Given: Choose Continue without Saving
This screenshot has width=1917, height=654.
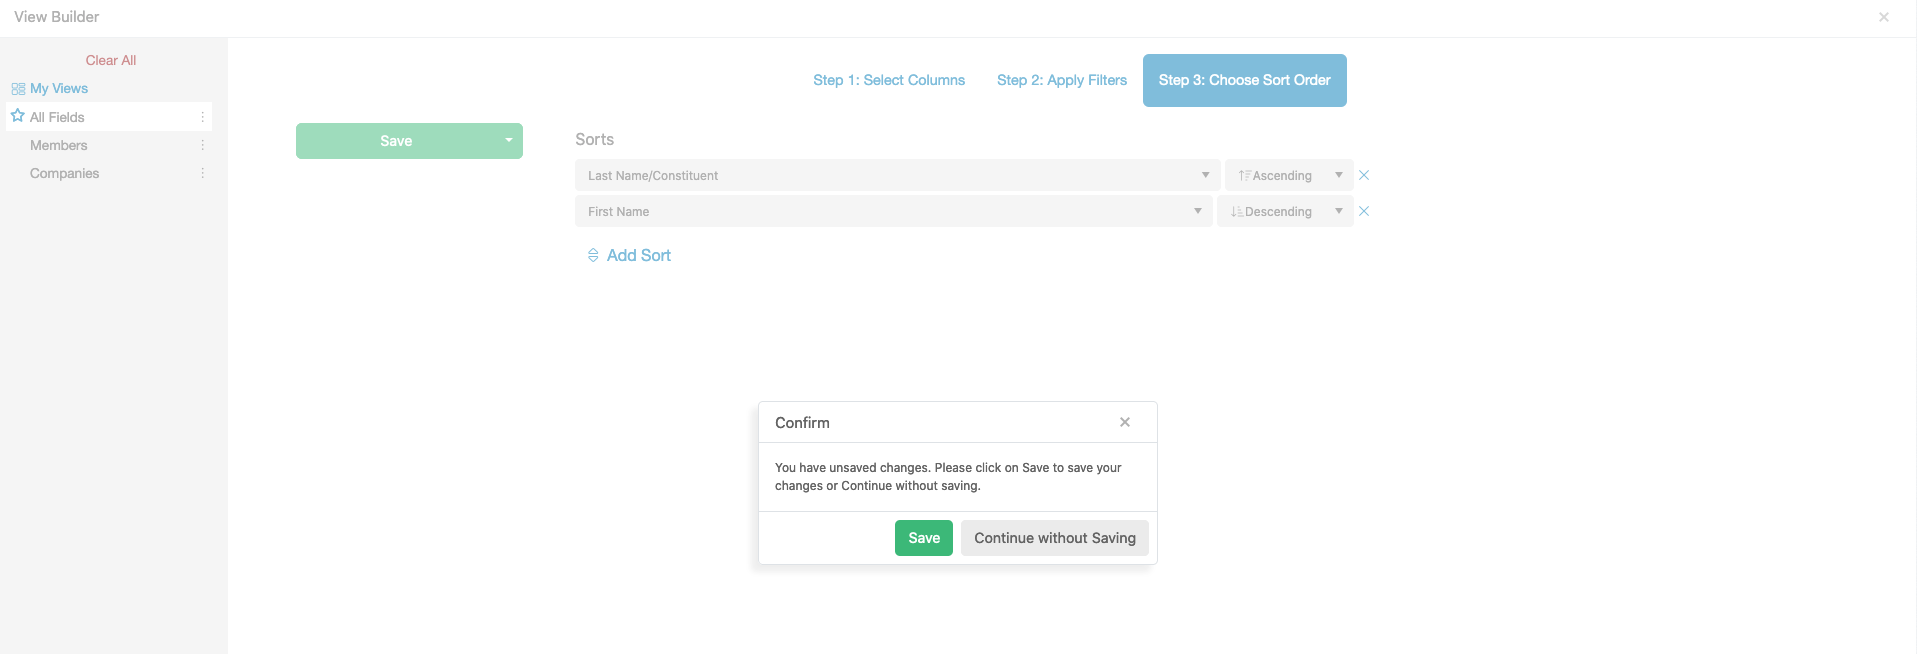Looking at the screenshot, I should pos(1055,538).
